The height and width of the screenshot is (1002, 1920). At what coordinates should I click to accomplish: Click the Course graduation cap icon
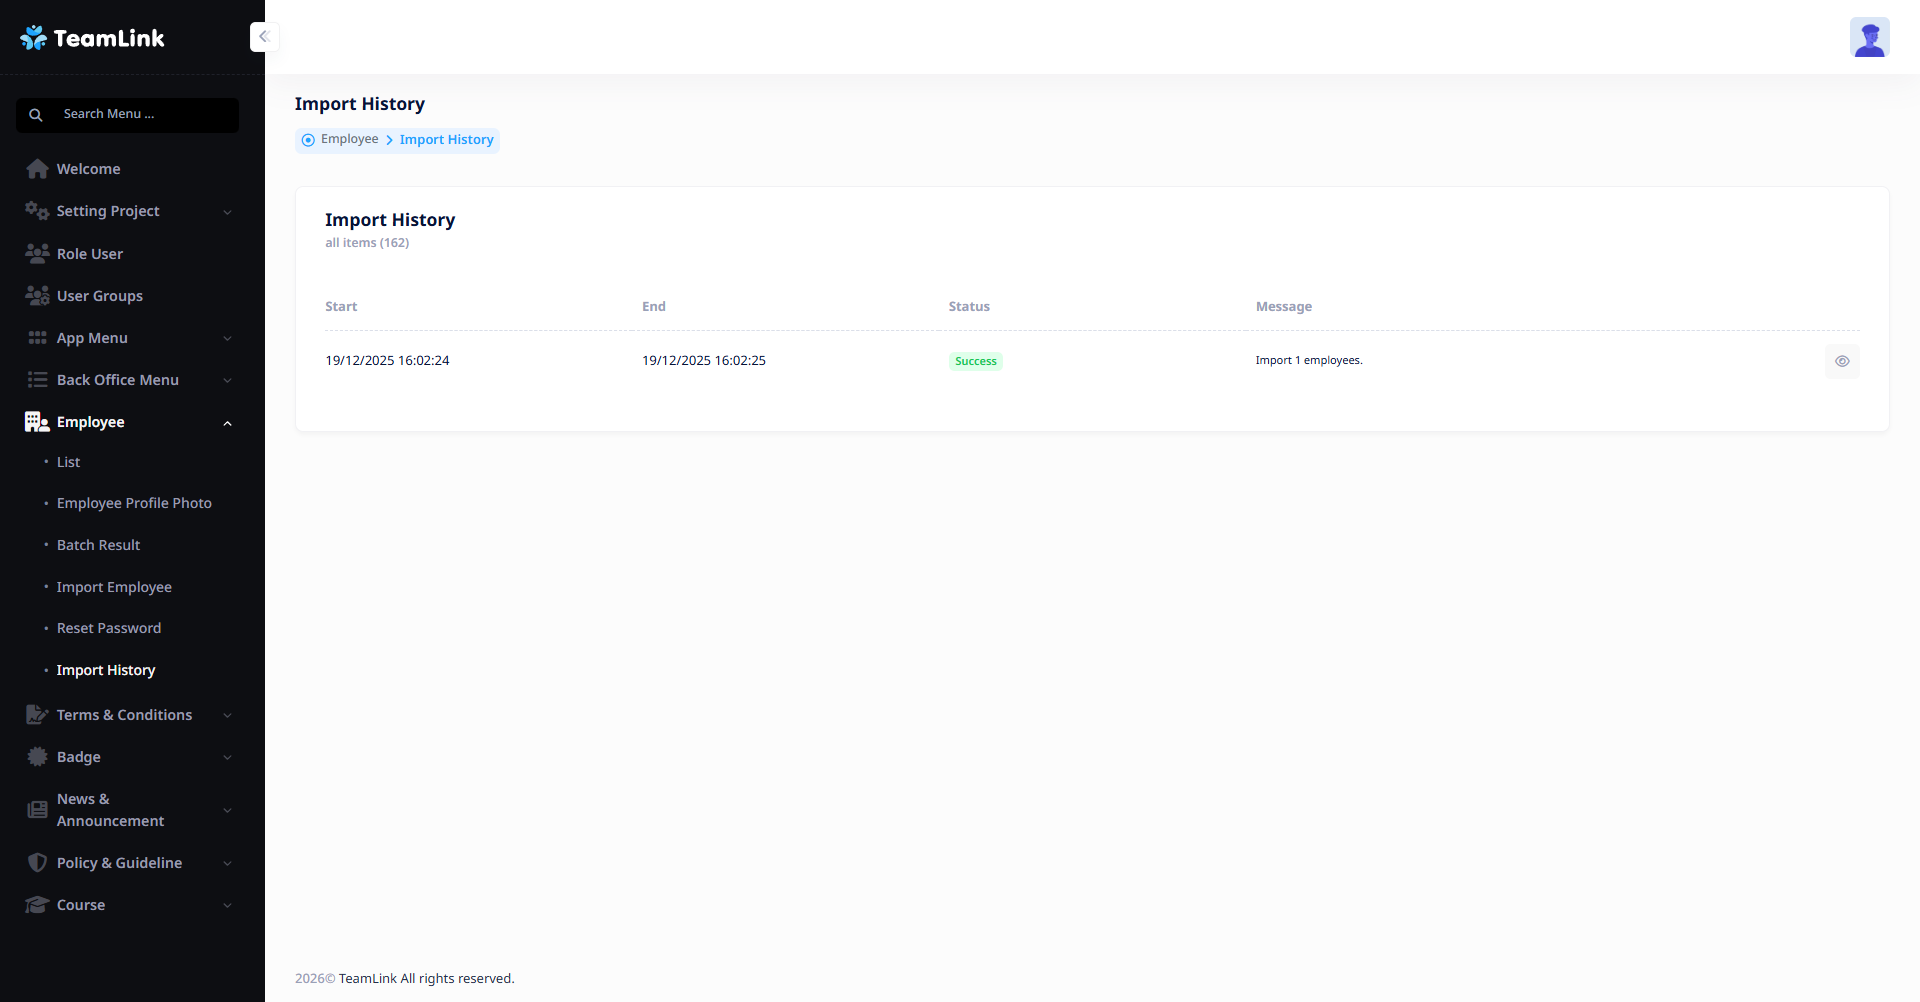tap(37, 905)
